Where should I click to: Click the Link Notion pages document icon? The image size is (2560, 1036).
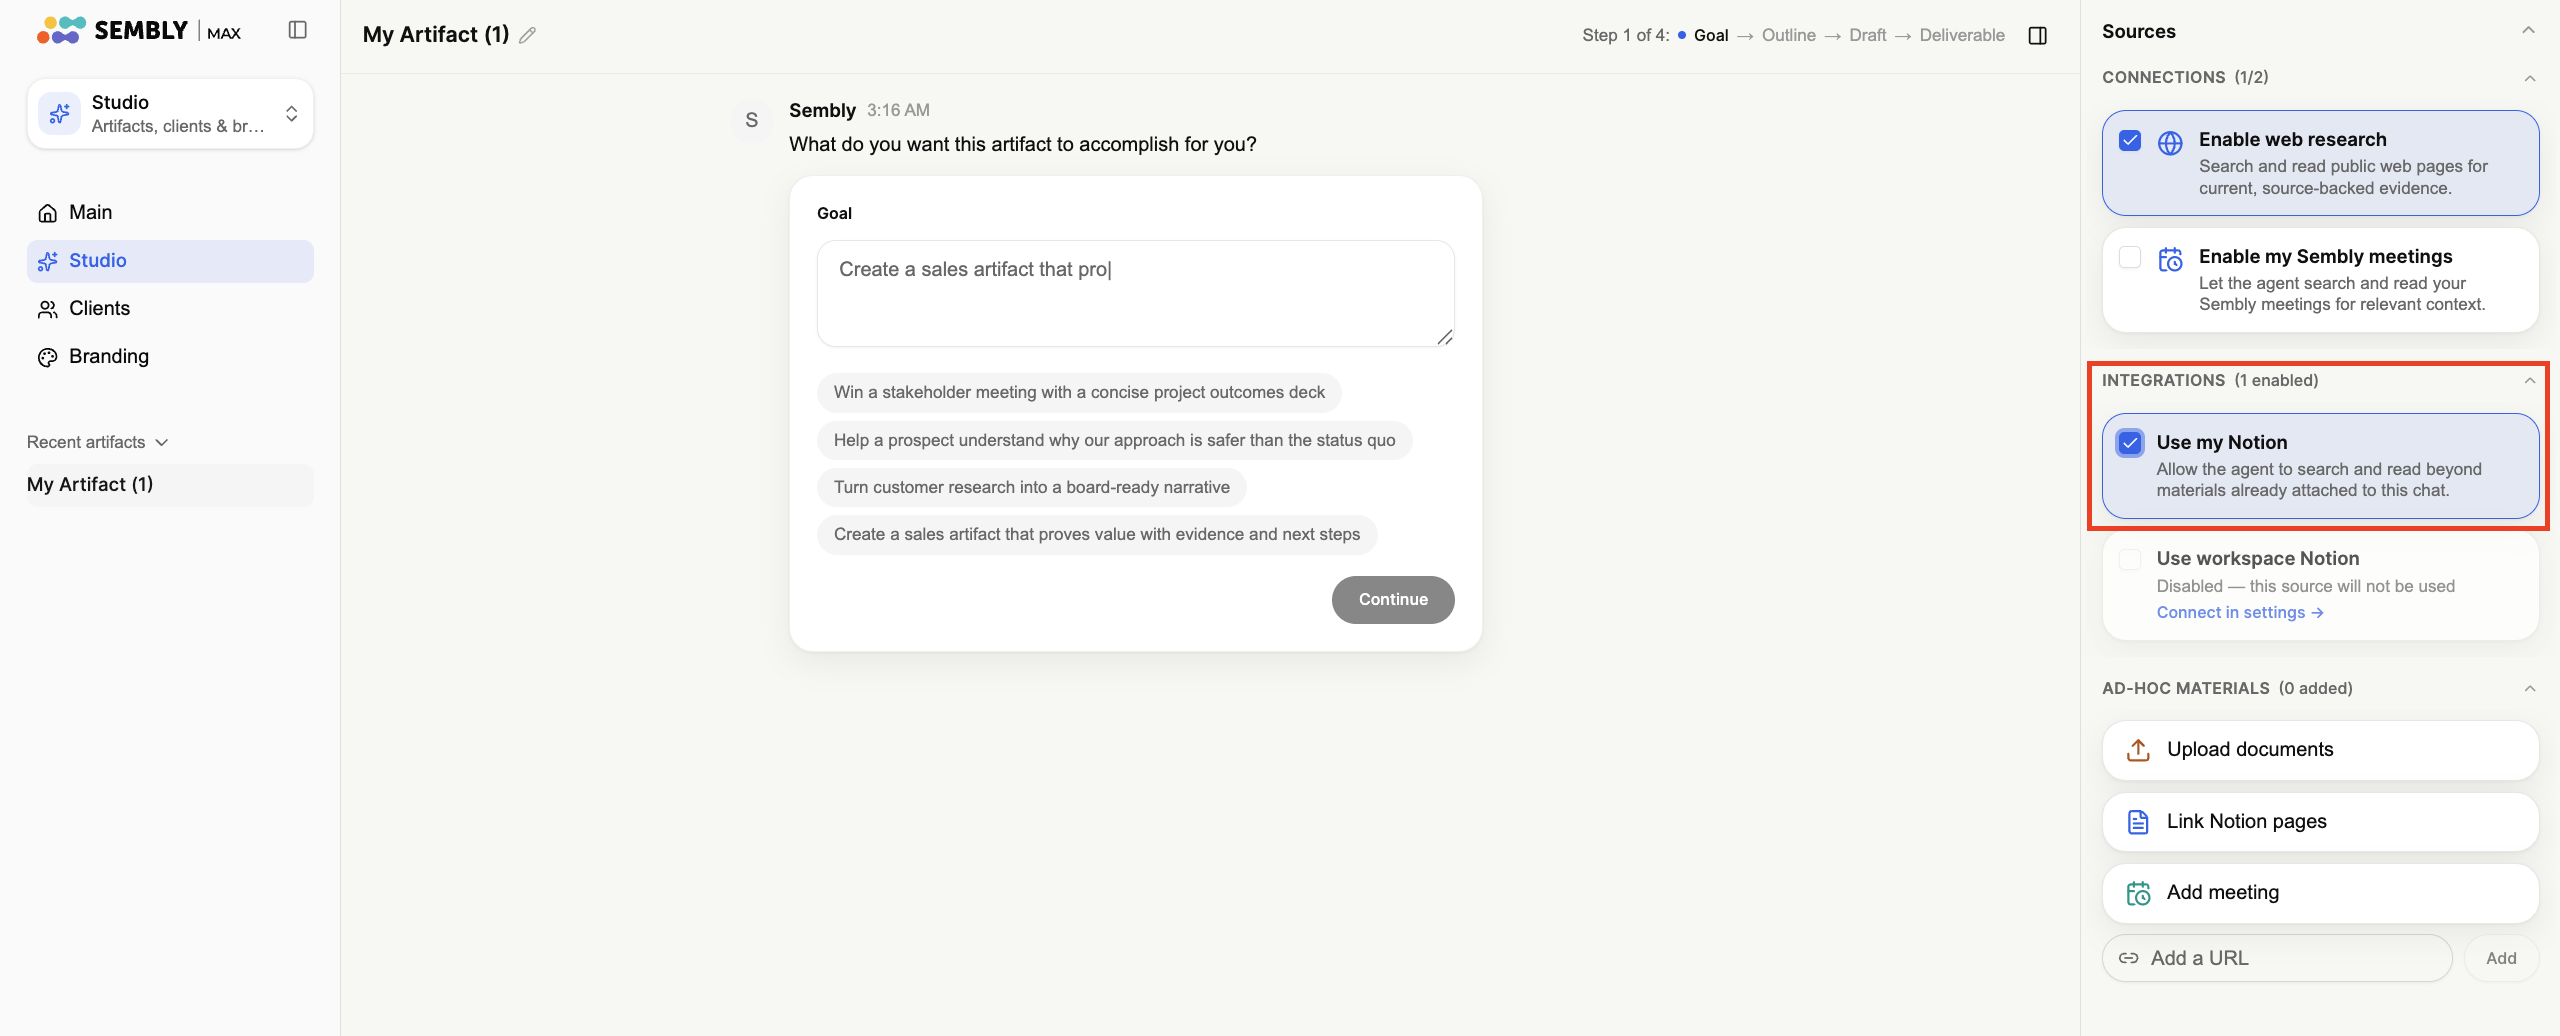point(2138,822)
